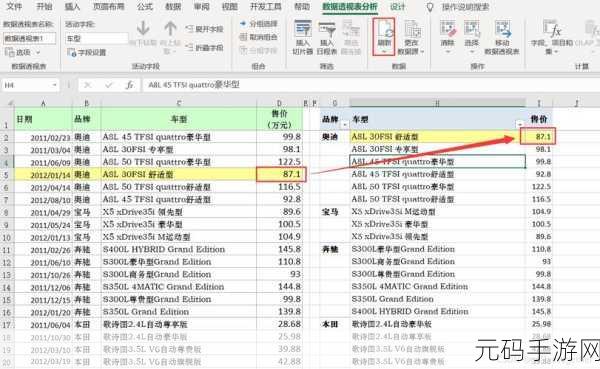Image resolution: width=600 pixels, height=369 pixels.
Task: Switch to the 页面布局 Page Layout tab
Action: point(109,7)
